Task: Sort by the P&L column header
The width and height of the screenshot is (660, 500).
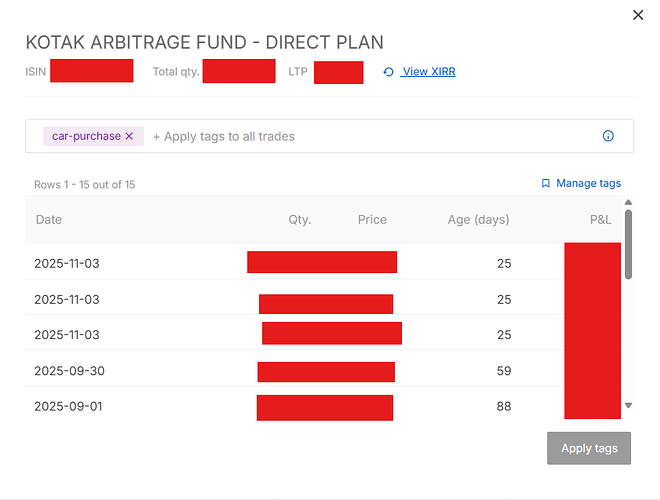Action: pyautogui.click(x=600, y=220)
